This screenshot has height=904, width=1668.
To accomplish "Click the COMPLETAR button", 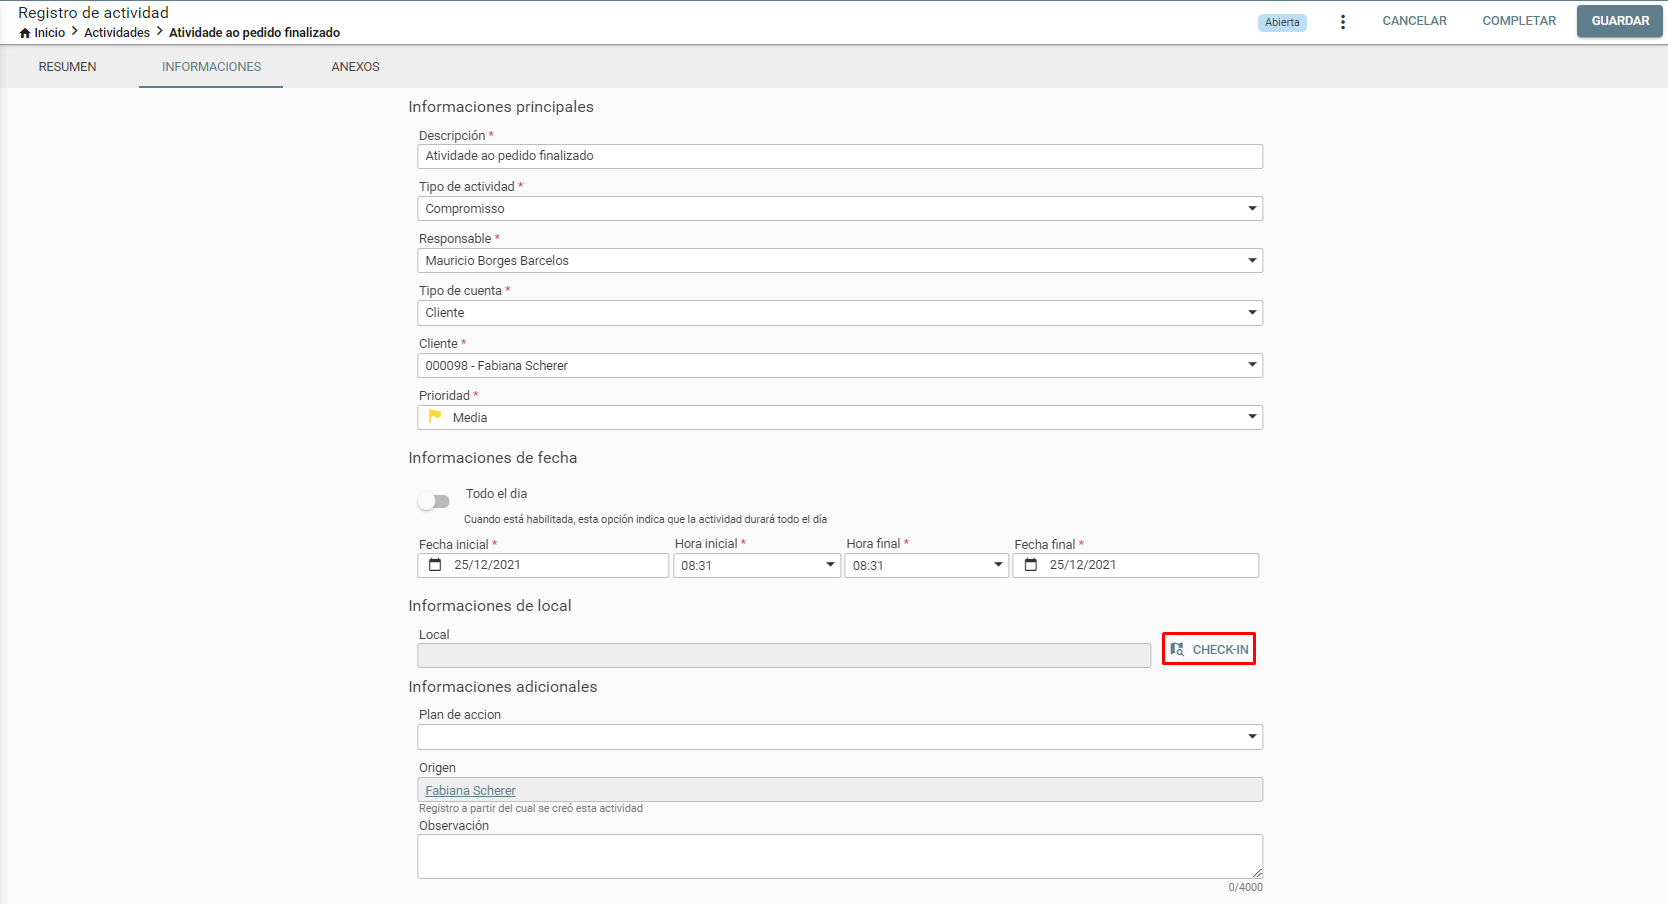I will (1519, 21).
